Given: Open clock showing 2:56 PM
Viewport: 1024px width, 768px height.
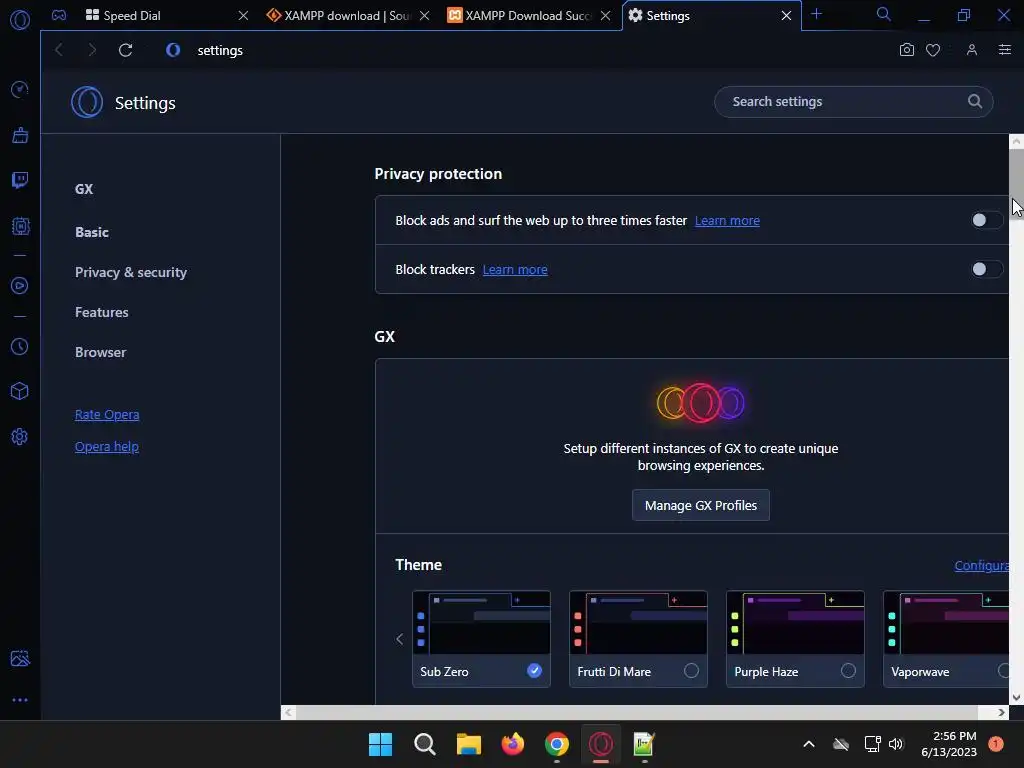Looking at the screenshot, I should point(949,744).
